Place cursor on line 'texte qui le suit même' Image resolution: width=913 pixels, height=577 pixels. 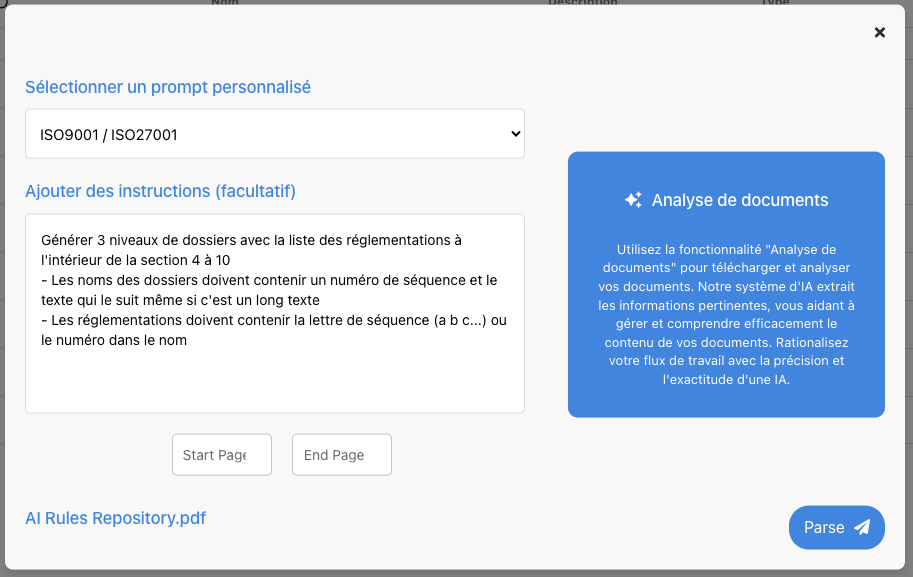180,300
